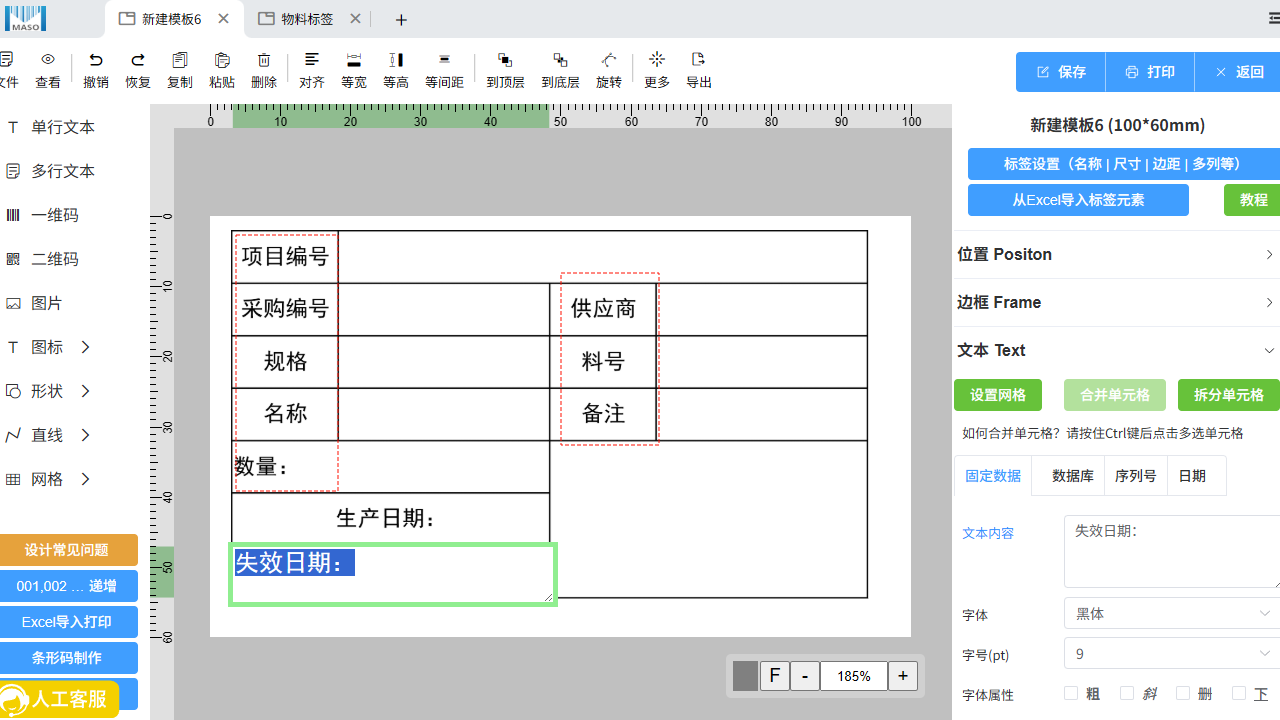Add a QR code (二维码) element
This screenshot has height=720, width=1280.
[42, 259]
